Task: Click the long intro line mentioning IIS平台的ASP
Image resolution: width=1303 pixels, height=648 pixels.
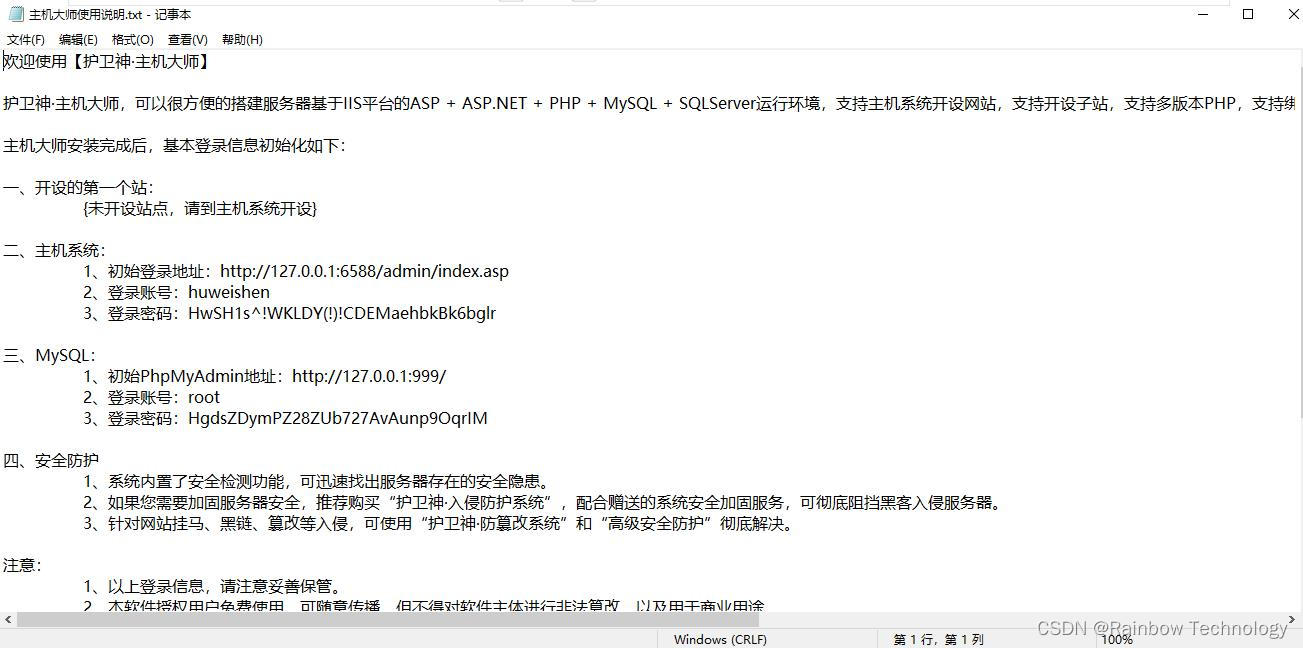Action: pos(650,103)
